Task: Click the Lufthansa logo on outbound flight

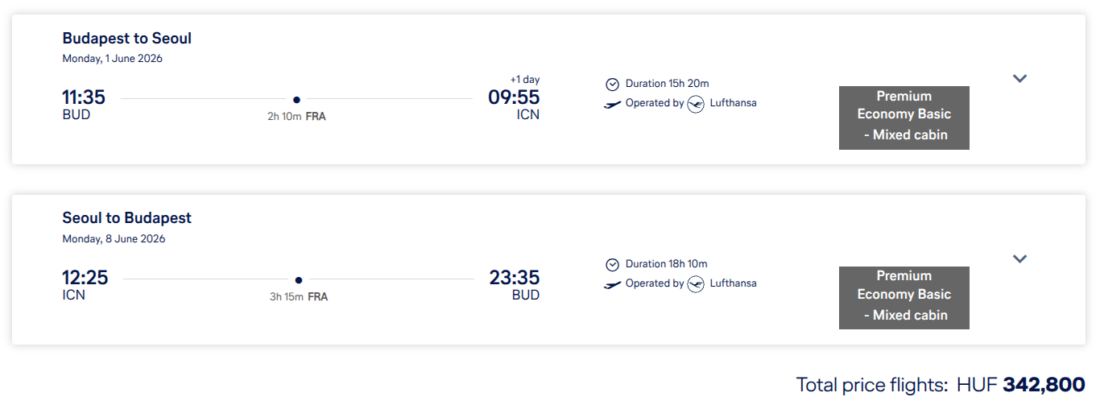Action: (x=696, y=104)
